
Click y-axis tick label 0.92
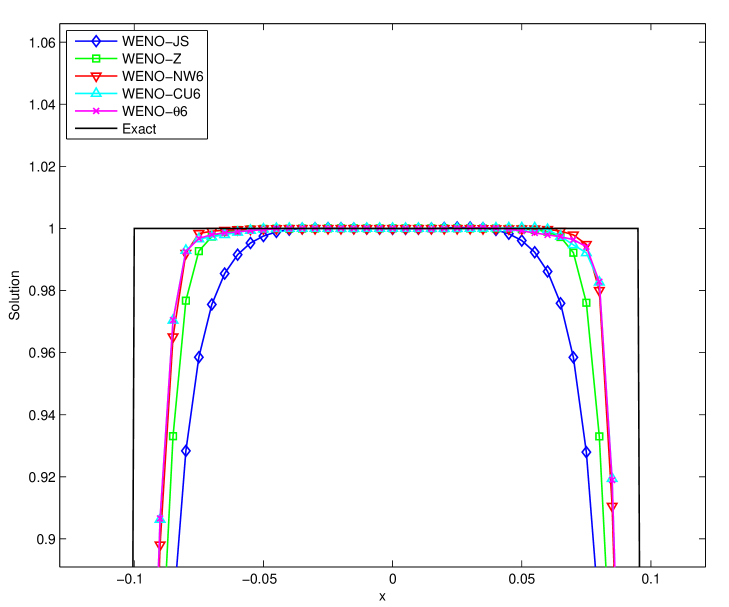(x=42, y=477)
